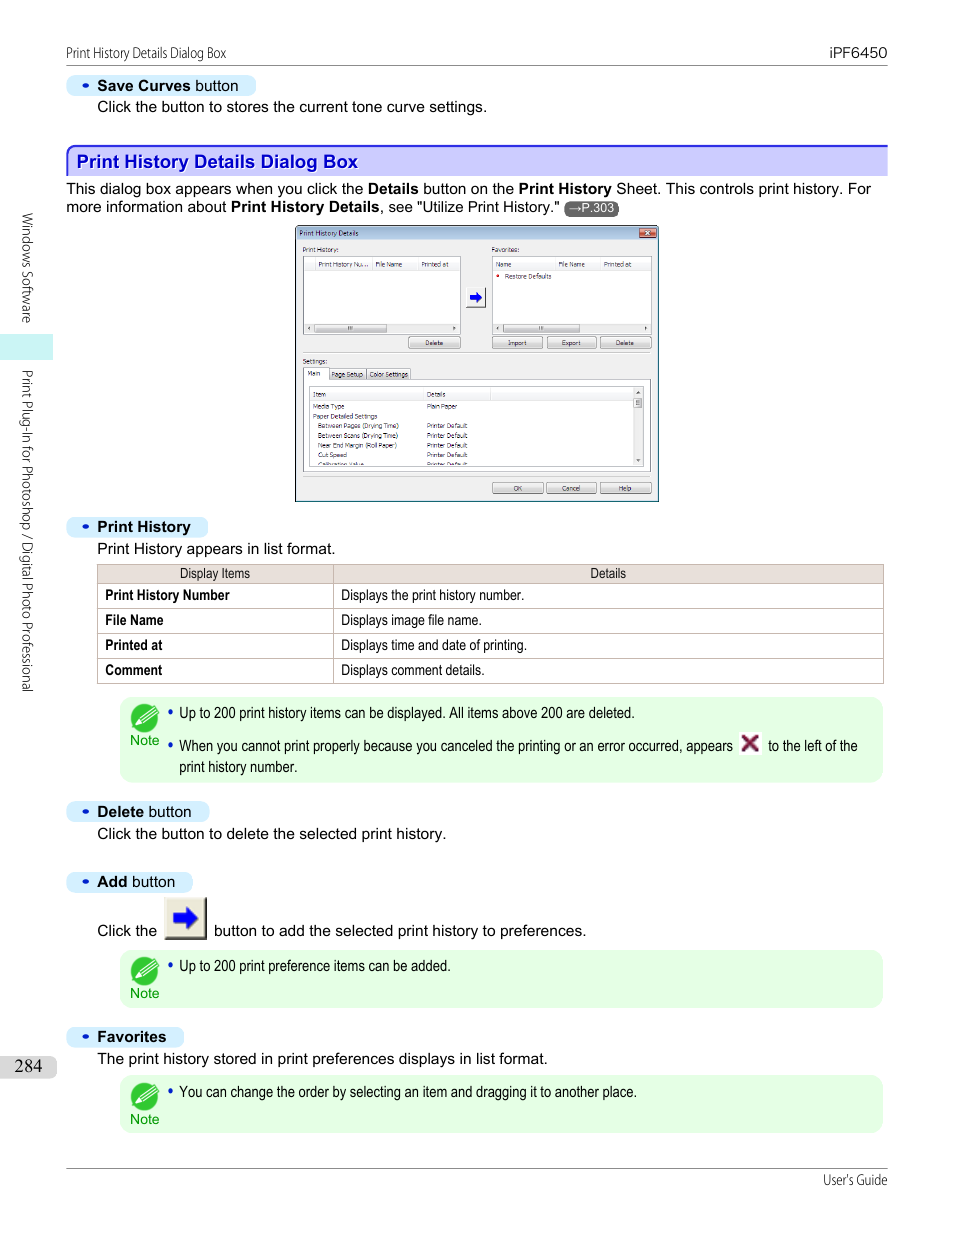This screenshot has height=1235, width=954.
Task: Click right scroll arrow of Print History list
Action: (454, 328)
